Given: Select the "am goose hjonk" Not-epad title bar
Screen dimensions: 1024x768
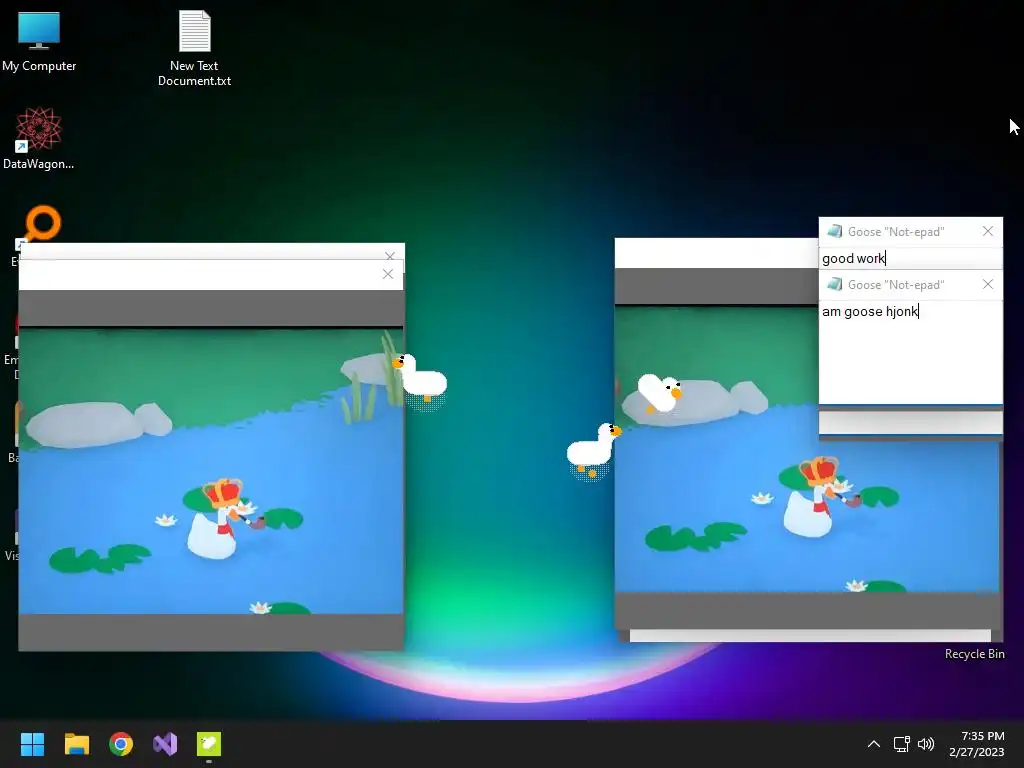Looking at the screenshot, I should tap(910, 285).
